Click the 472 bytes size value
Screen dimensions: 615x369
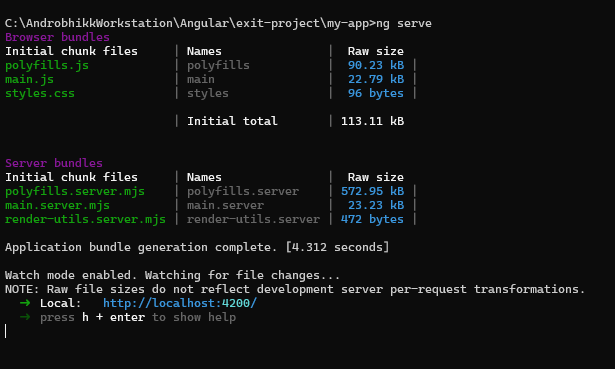click(372, 219)
